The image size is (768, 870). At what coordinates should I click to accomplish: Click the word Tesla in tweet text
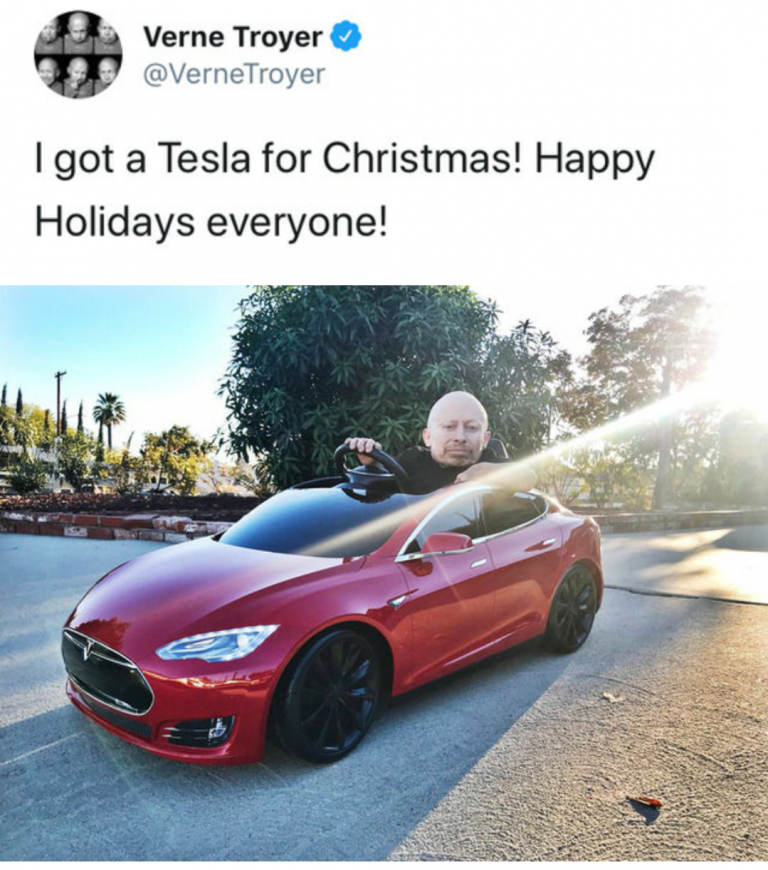tap(204, 159)
